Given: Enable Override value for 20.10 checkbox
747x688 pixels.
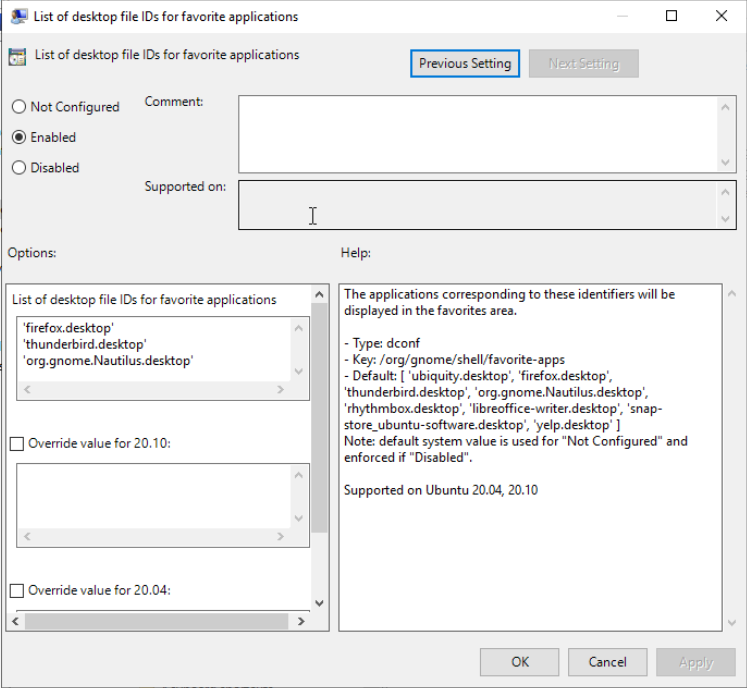Looking at the screenshot, I should 17,444.
